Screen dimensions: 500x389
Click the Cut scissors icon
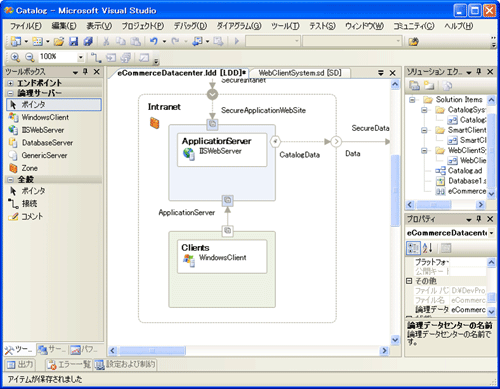click(106, 41)
